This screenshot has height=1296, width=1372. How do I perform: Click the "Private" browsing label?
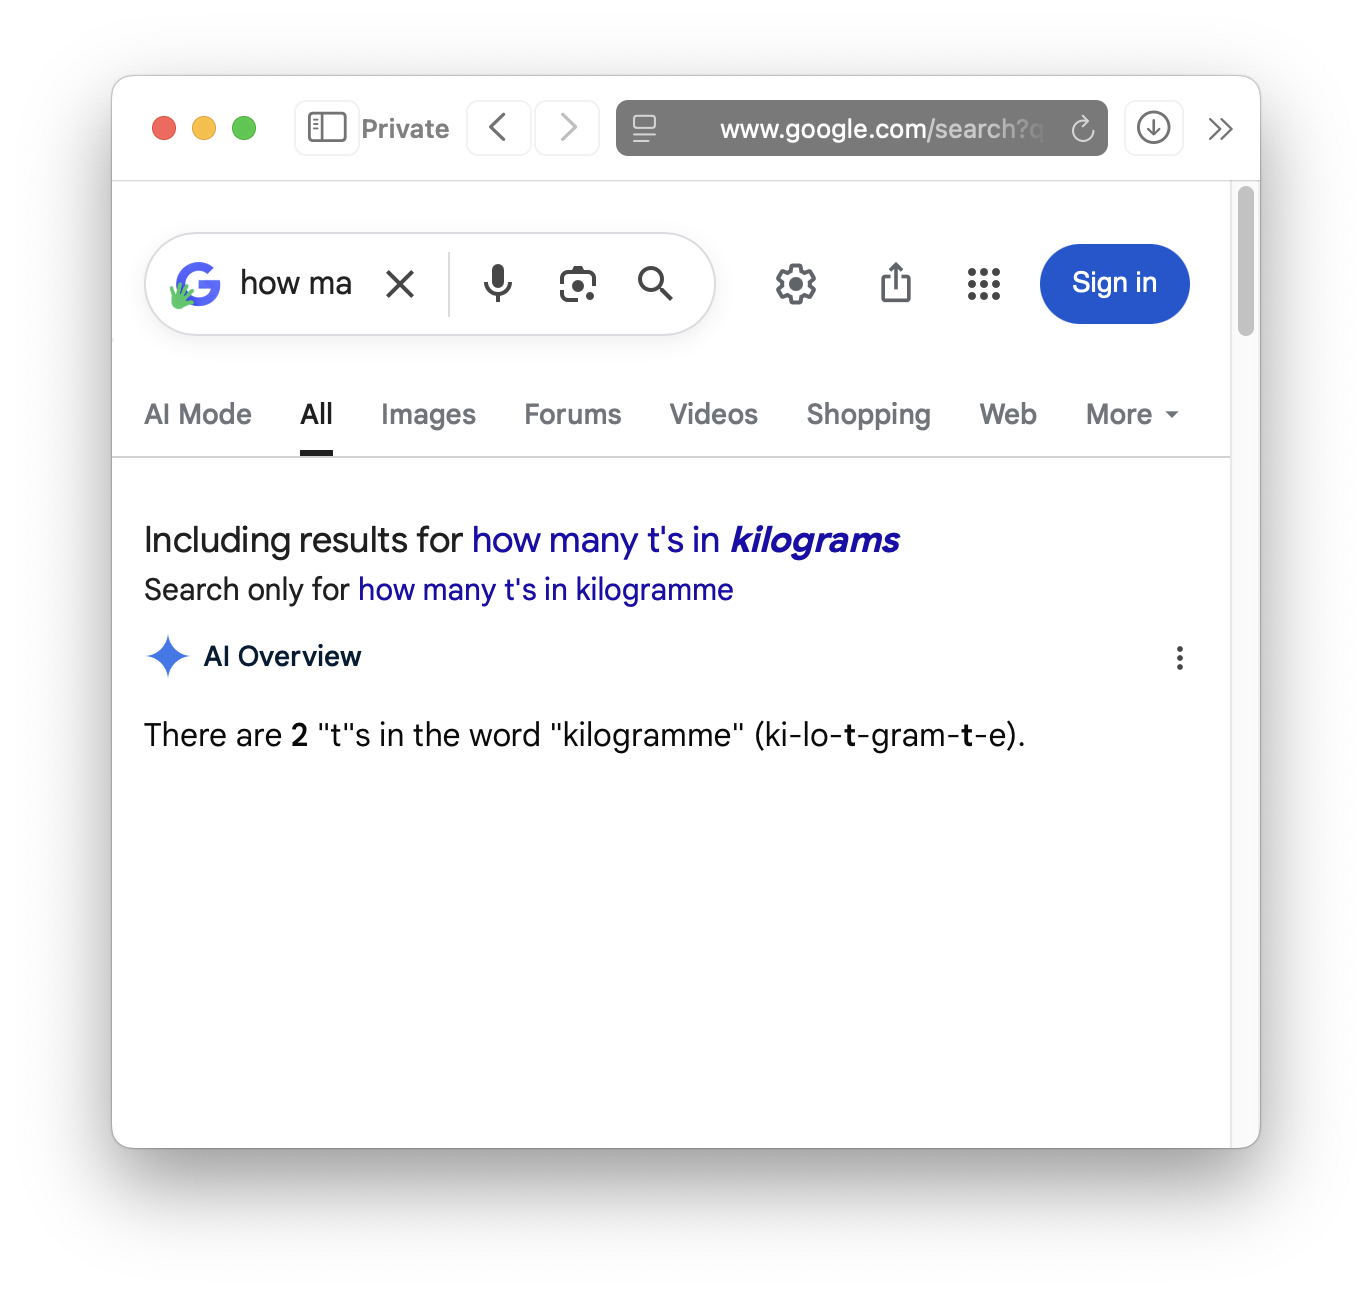405,129
